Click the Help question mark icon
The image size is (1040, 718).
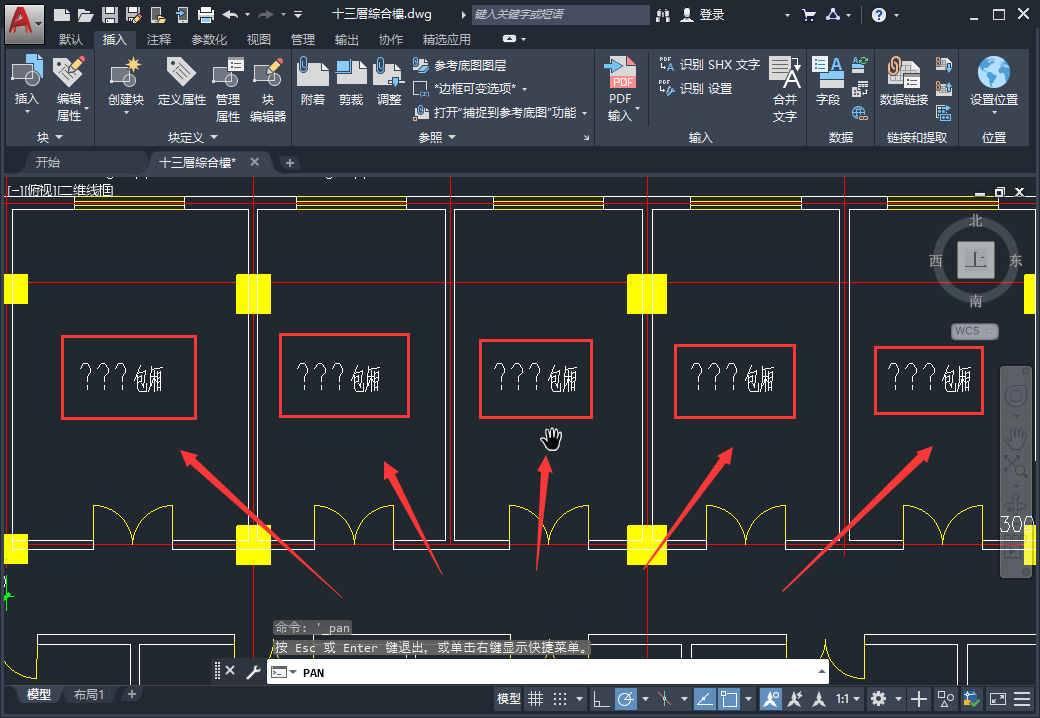tap(879, 15)
